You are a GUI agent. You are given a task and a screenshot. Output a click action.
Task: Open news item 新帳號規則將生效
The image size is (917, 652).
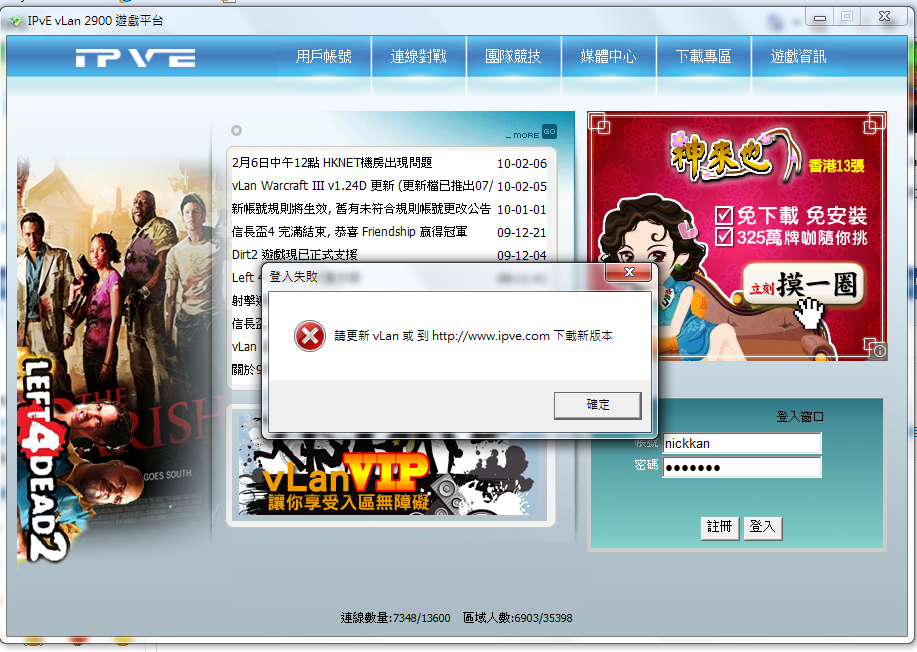(361, 209)
